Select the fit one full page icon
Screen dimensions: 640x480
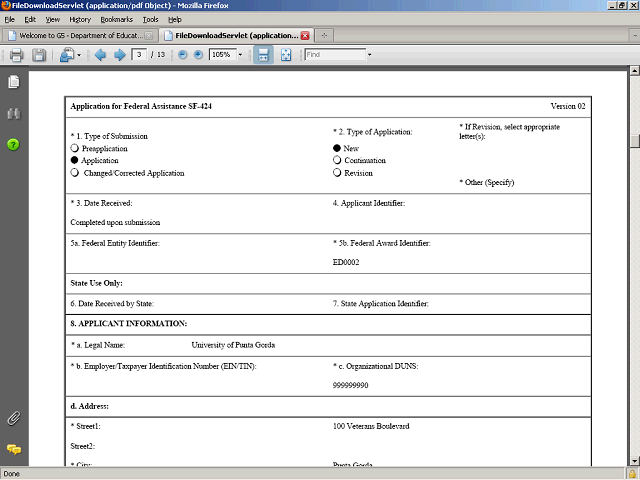pyautogui.click(x=286, y=55)
